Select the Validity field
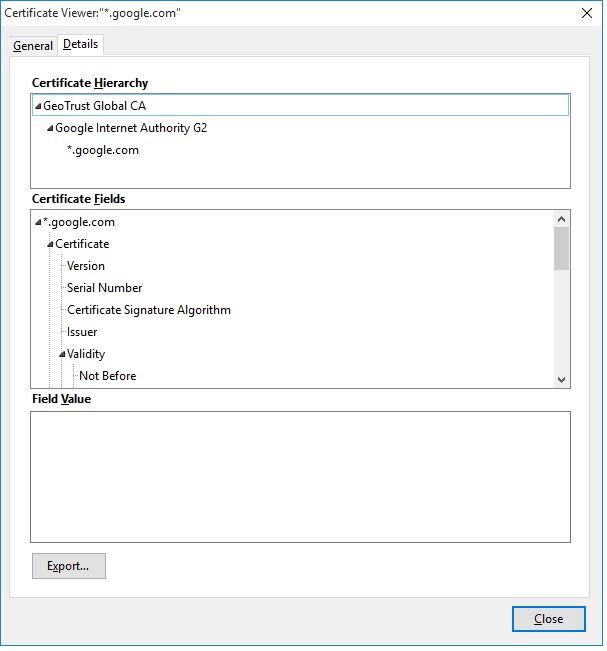607x651 pixels. 86,354
